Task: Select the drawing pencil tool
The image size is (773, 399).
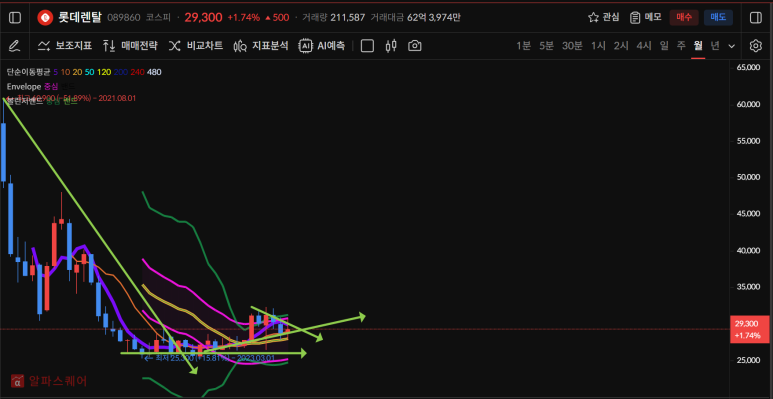Action: tap(15, 46)
